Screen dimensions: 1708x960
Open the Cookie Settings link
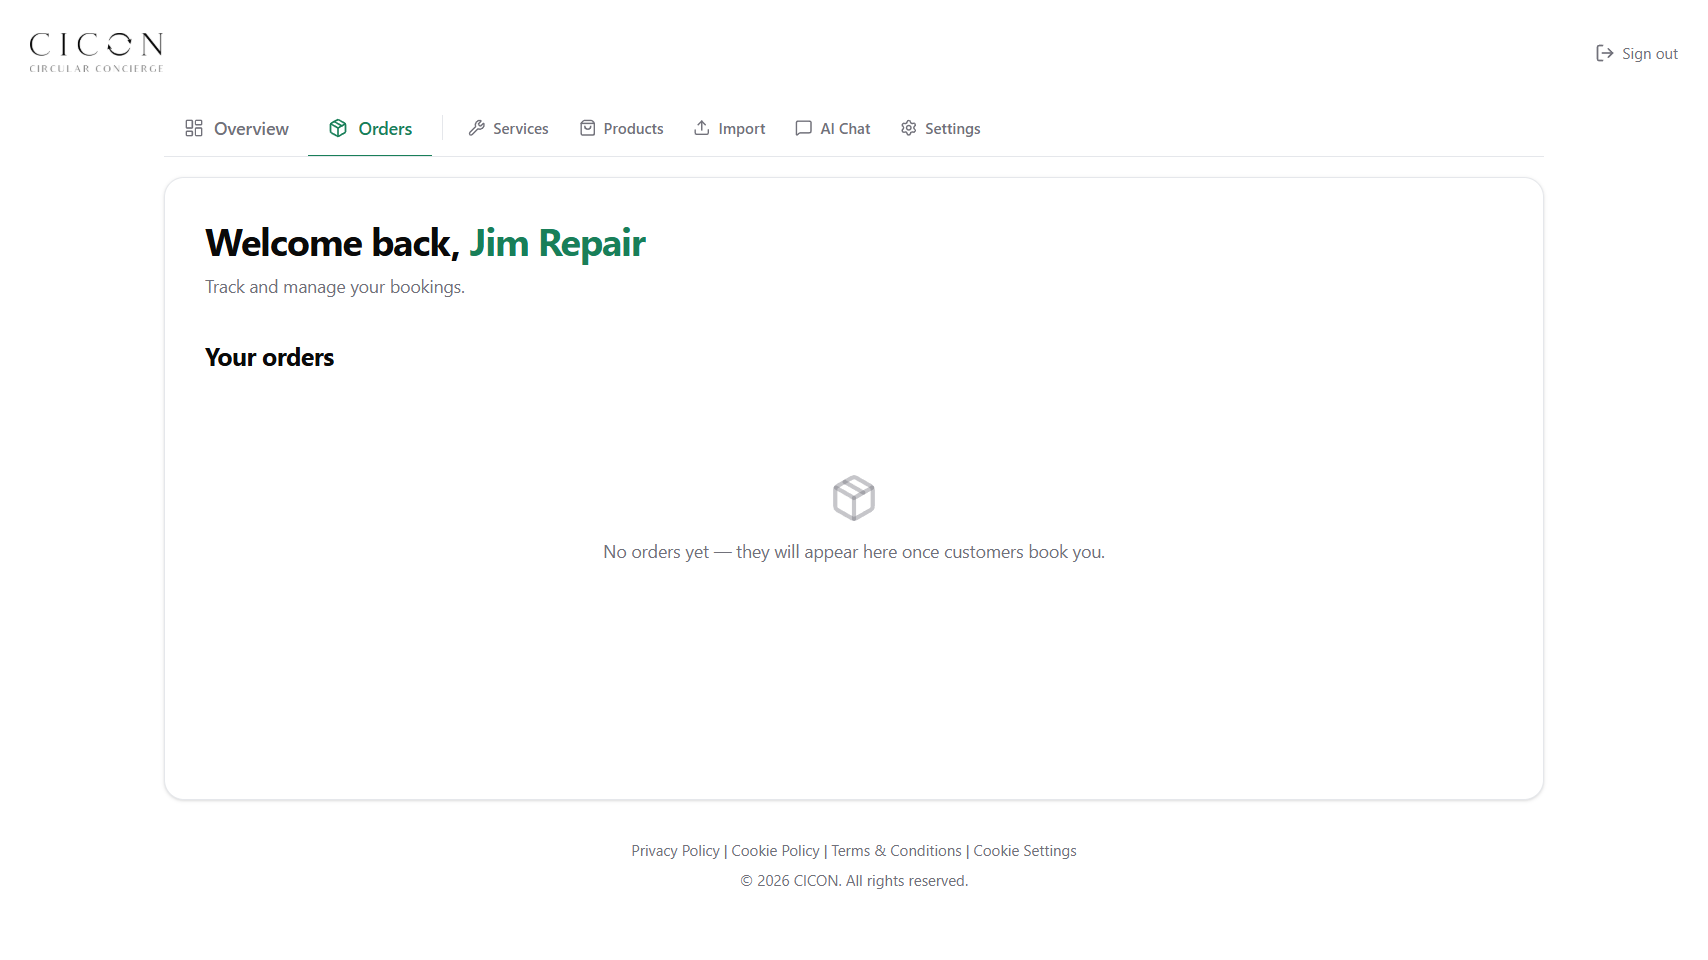coord(1025,851)
